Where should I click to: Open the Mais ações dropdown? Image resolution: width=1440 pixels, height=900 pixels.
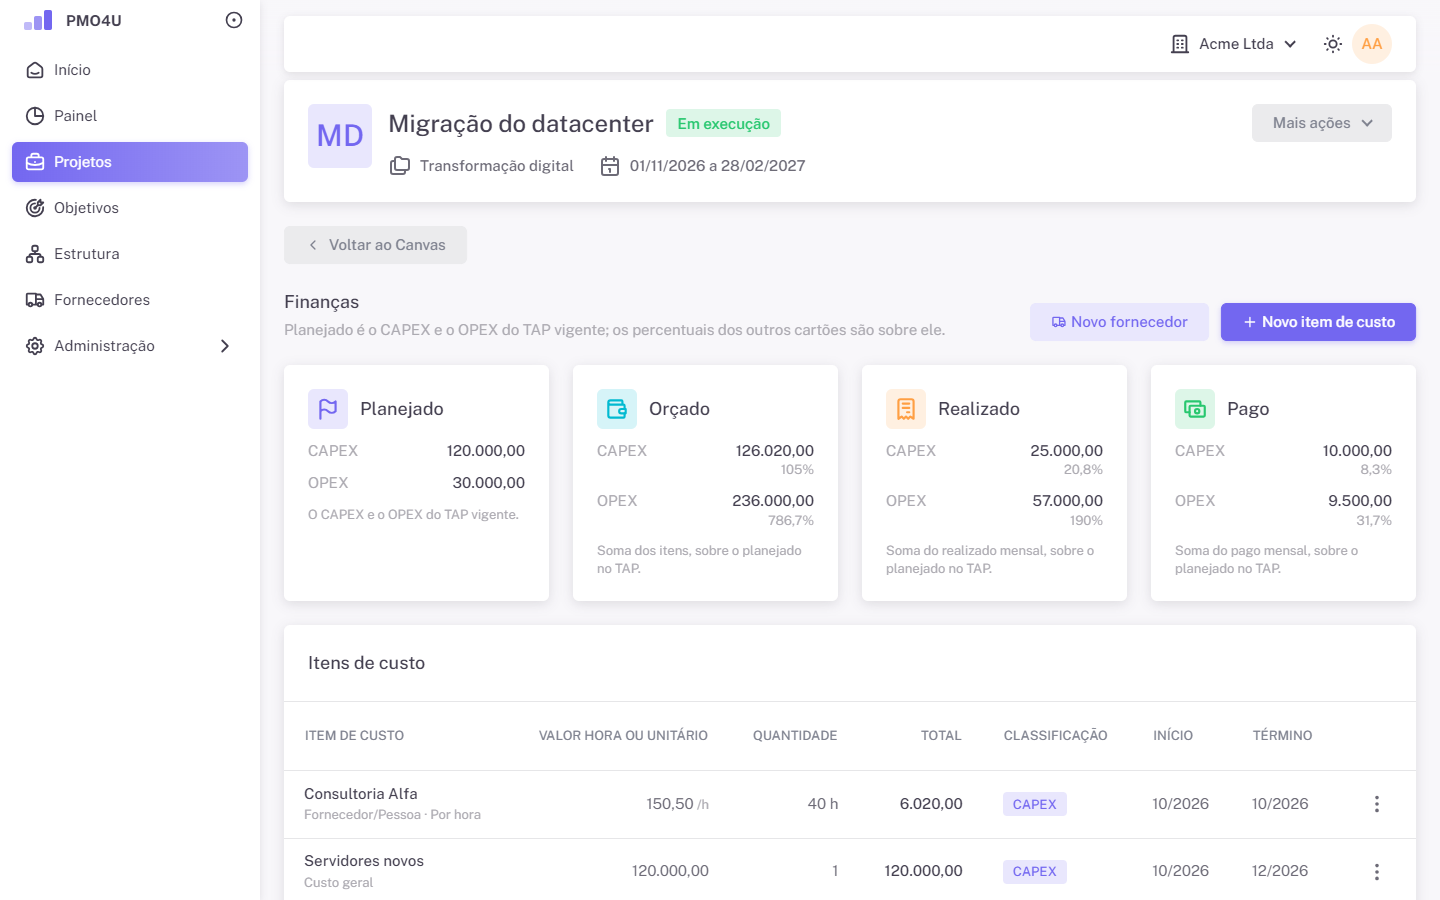point(1322,123)
